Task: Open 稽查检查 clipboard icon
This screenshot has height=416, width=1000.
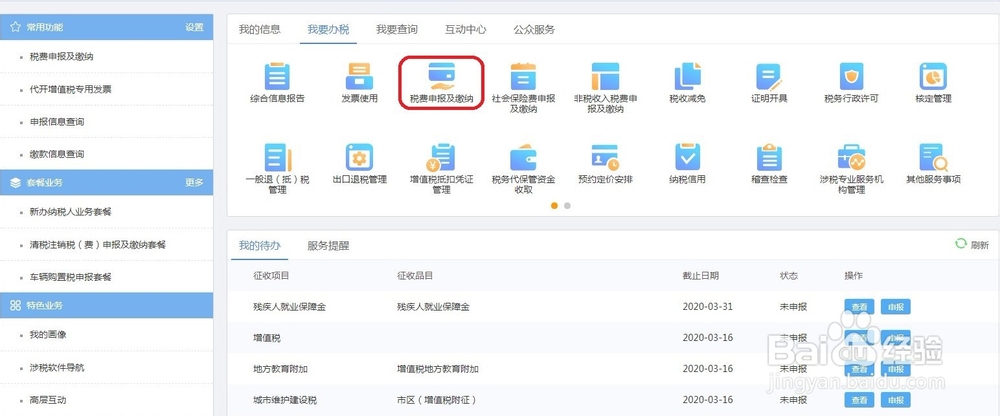Action: coord(769,157)
